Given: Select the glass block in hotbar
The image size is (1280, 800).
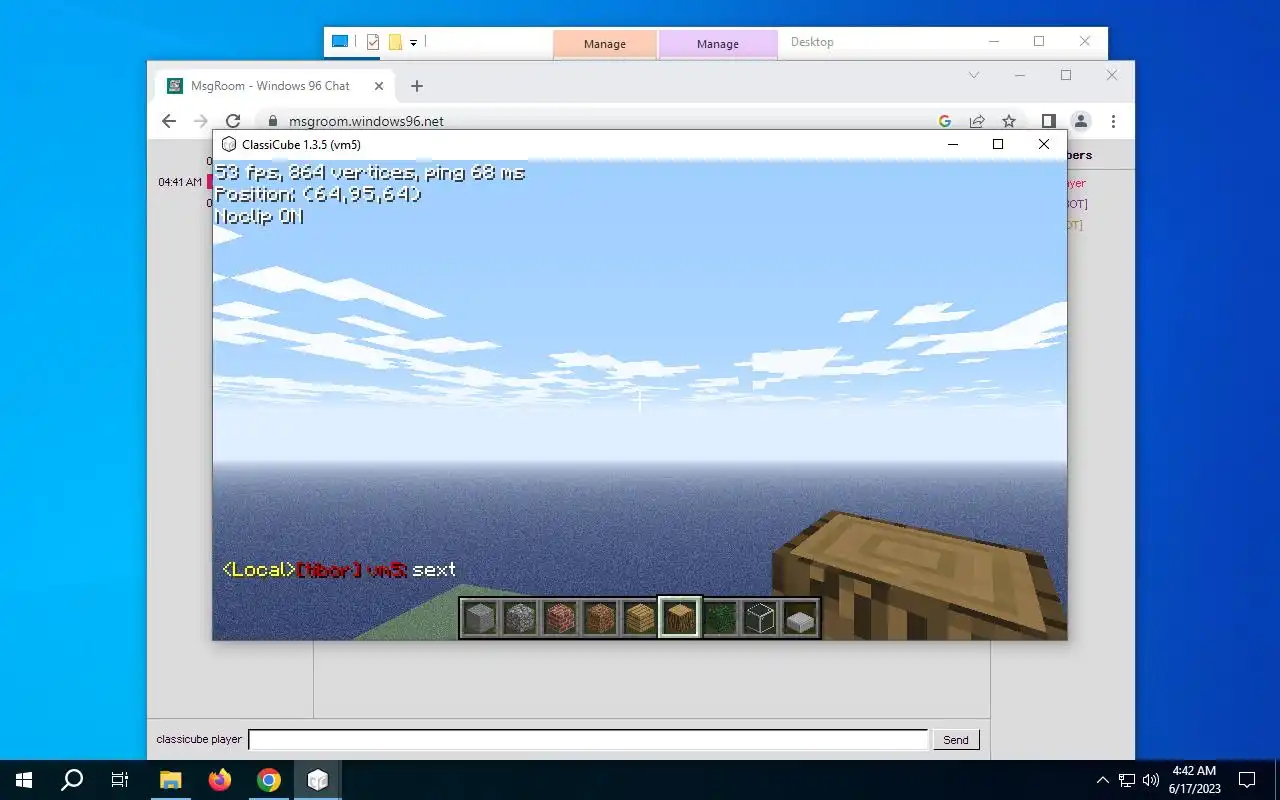Looking at the screenshot, I should coord(760,619).
